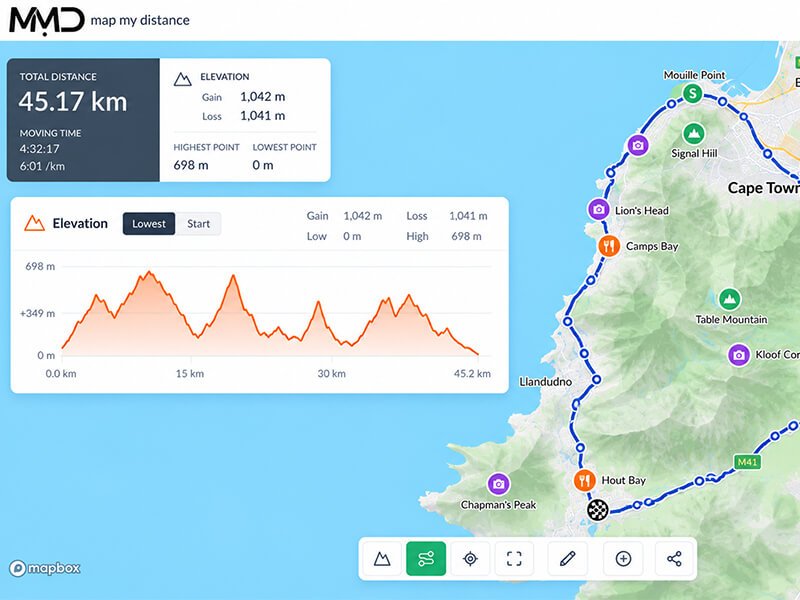Enter fullscreen map view
This screenshot has width=800, height=600.
(x=514, y=559)
